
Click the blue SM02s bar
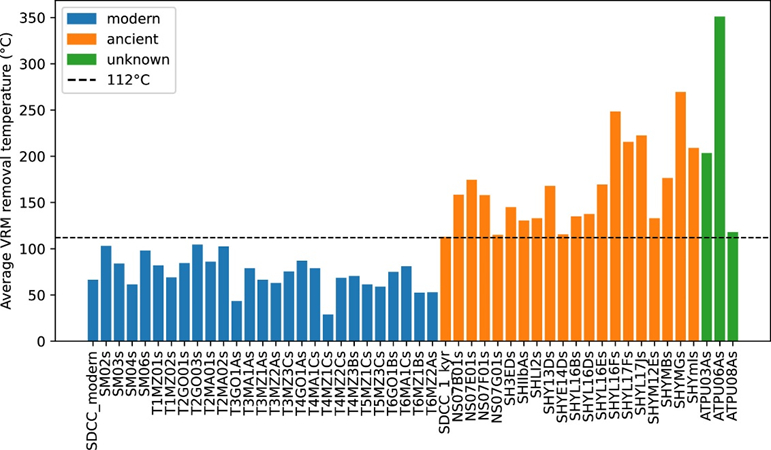pos(106,294)
